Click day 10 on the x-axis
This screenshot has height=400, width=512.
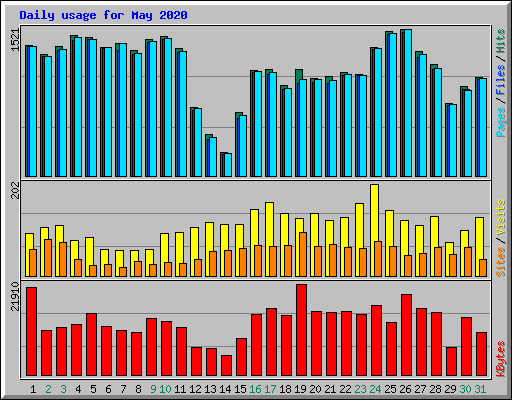[x=165, y=389]
